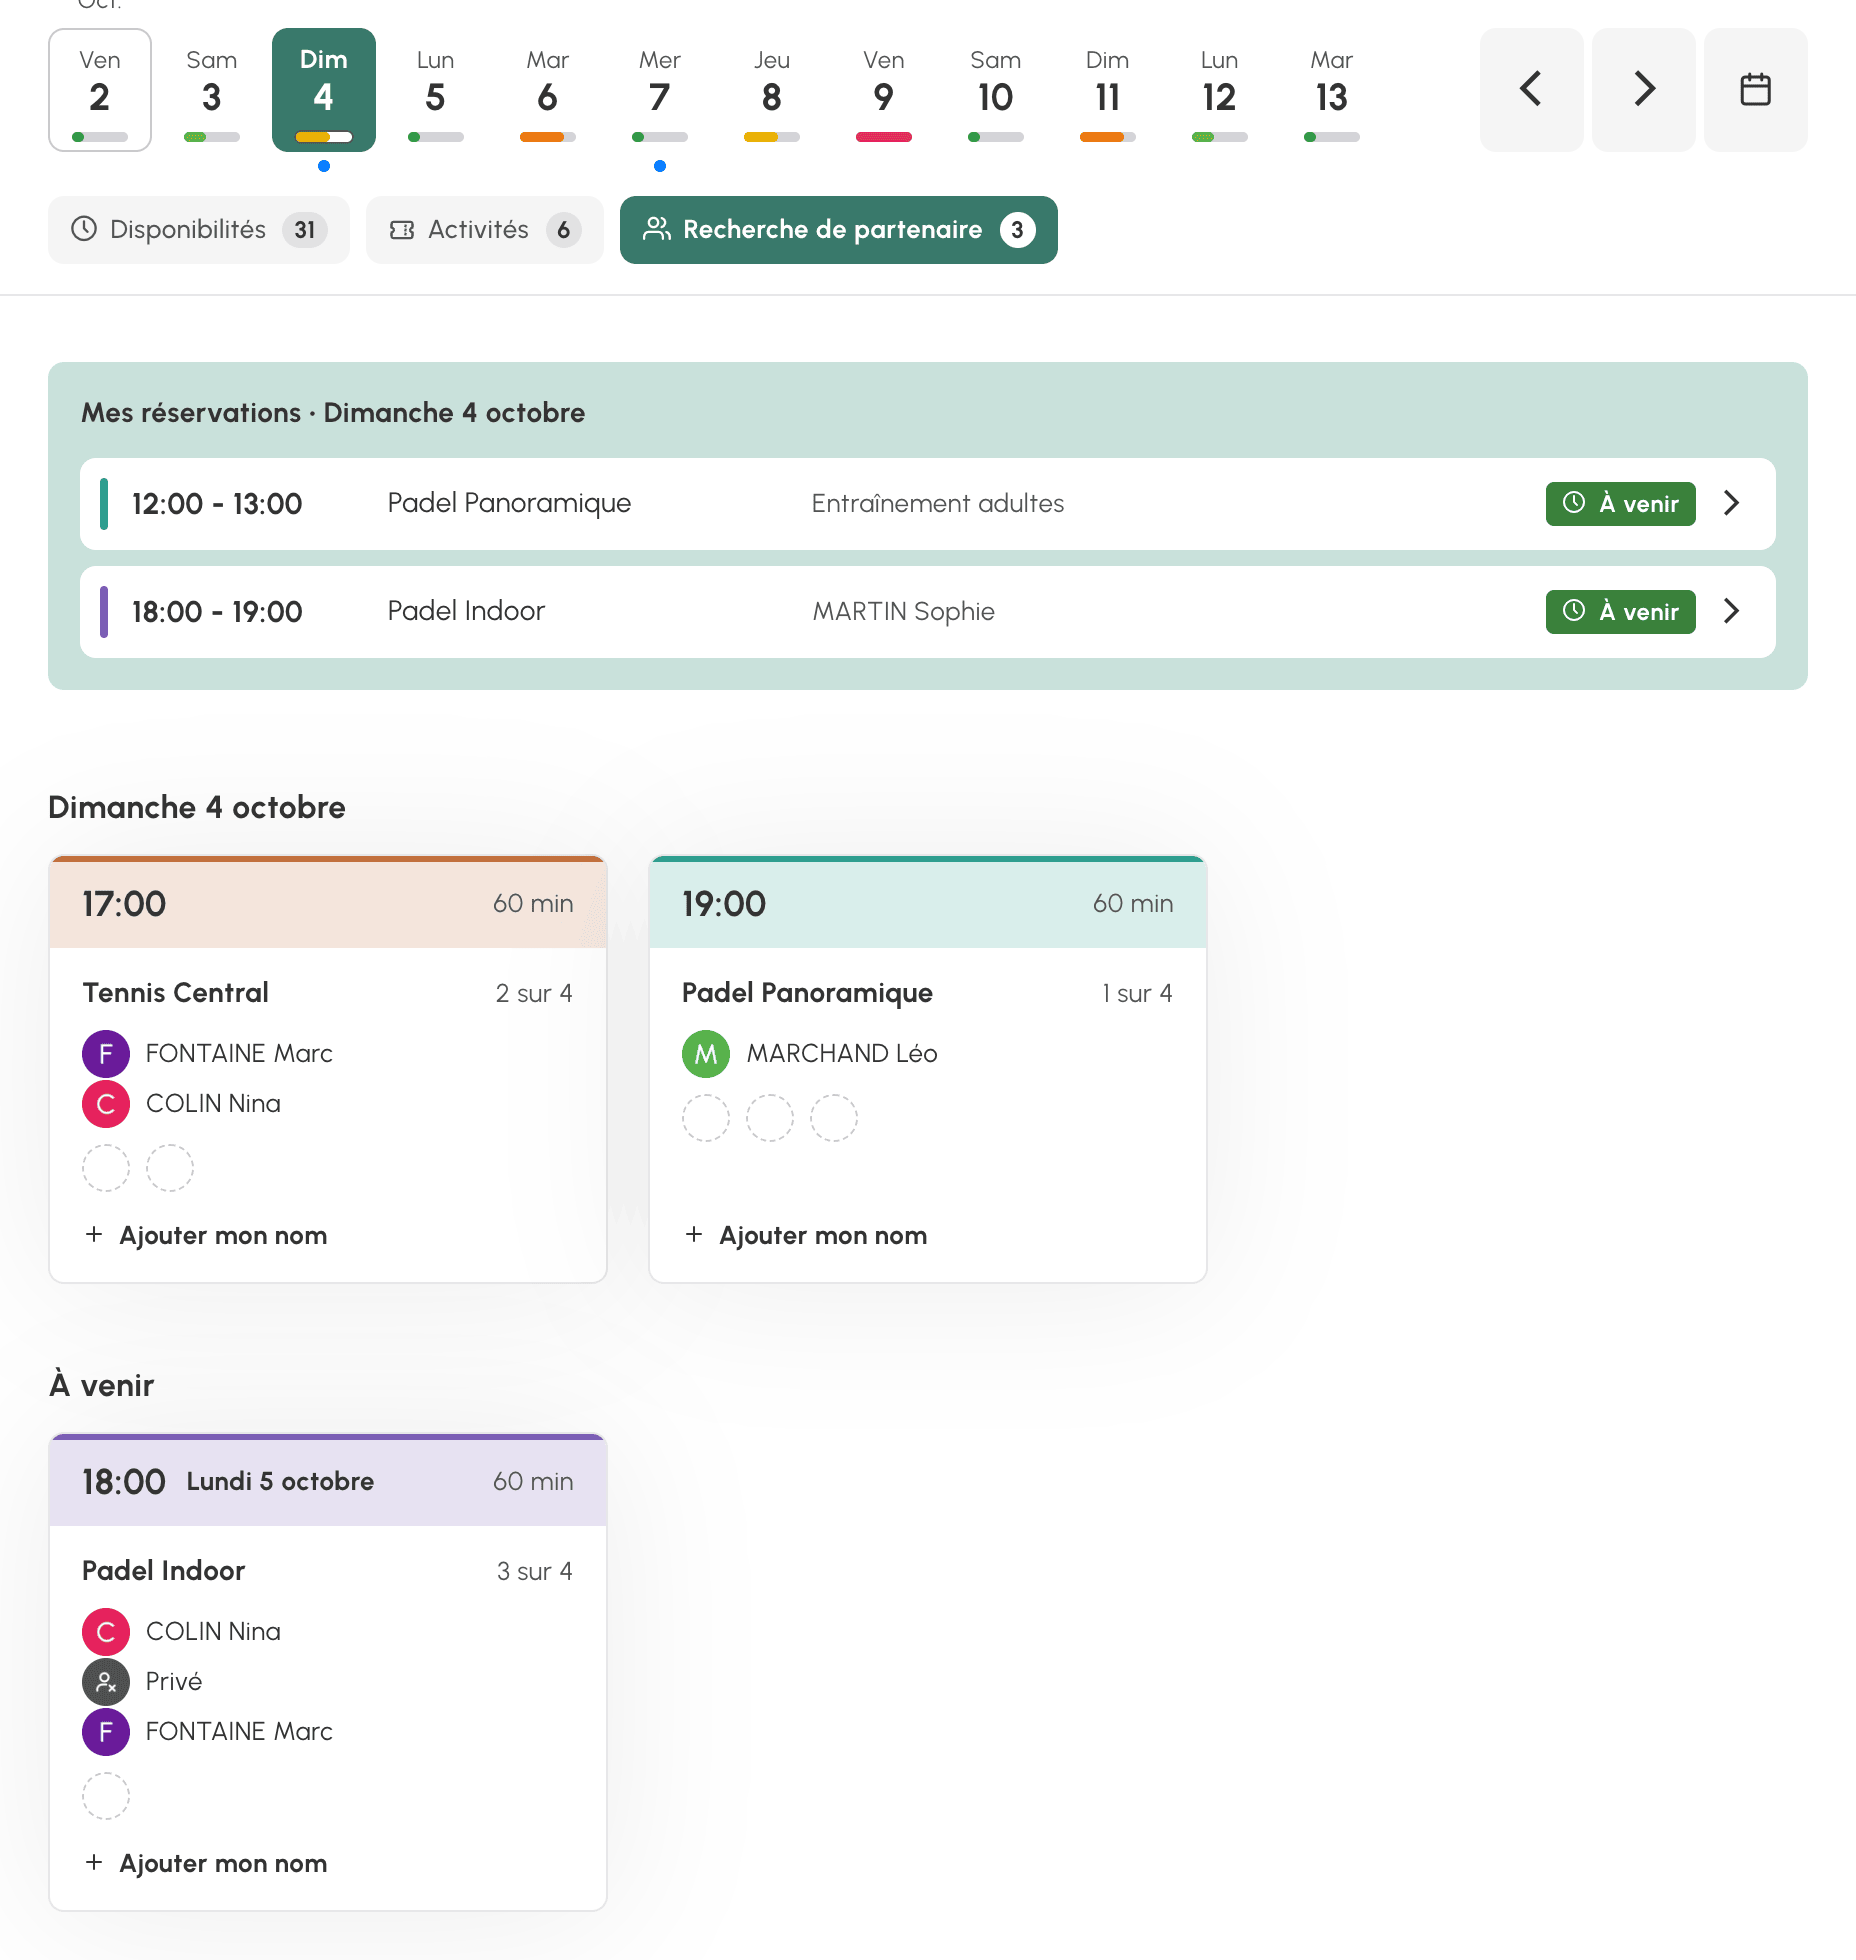Select Dim 11 in date strip
This screenshot has width=1856, height=1960.
tap(1108, 90)
